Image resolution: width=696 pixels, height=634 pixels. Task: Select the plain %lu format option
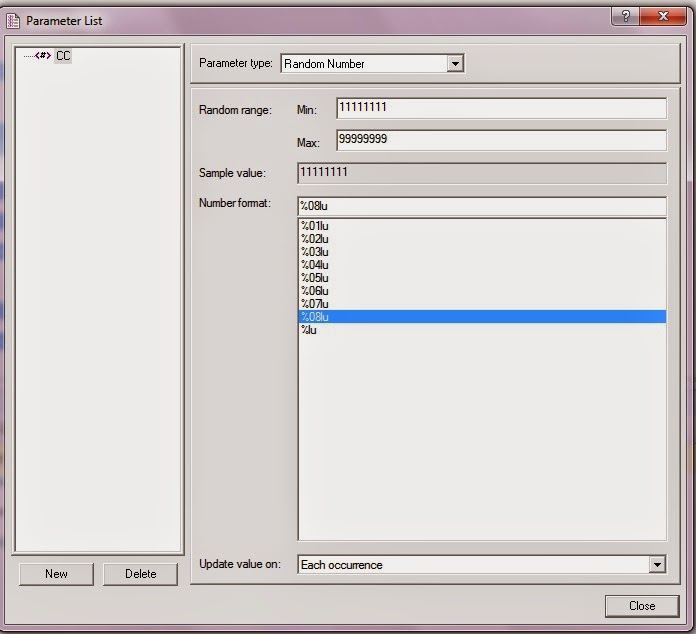[482, 330]
